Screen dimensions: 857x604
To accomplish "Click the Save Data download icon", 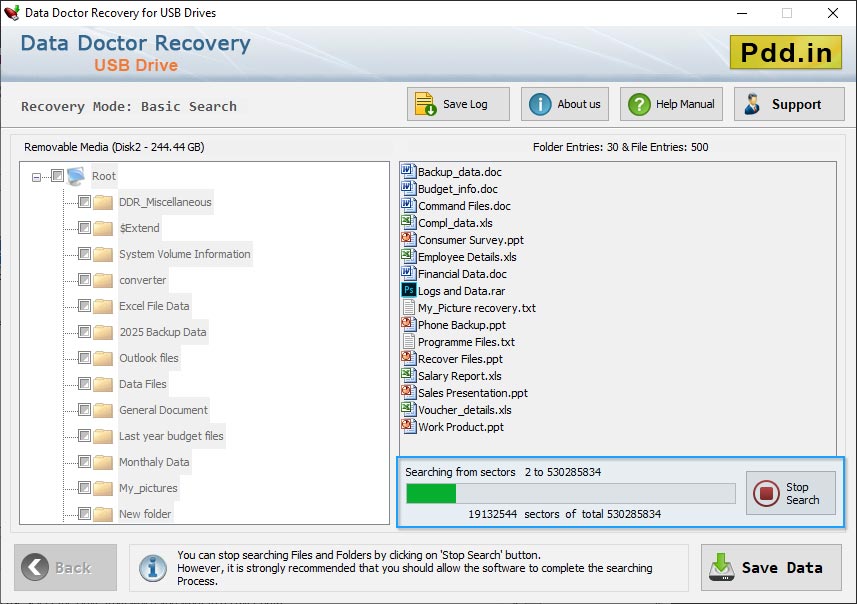I will click(721, 567).
